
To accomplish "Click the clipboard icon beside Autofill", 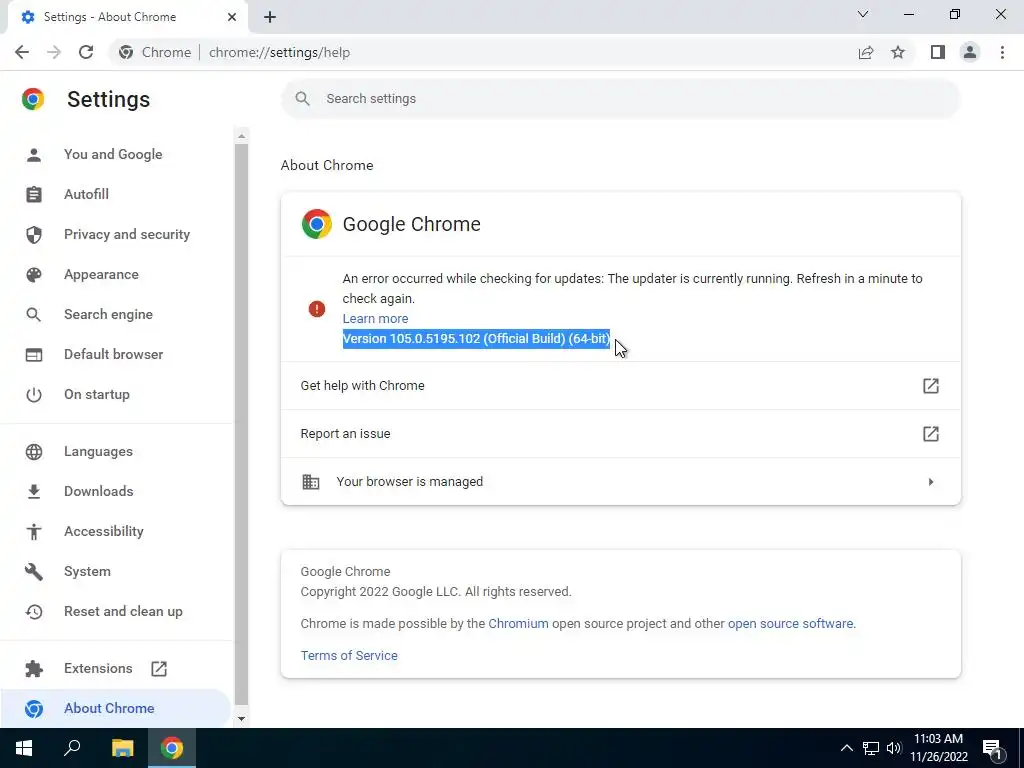I will pyautogui.click(x=34, y=194).
